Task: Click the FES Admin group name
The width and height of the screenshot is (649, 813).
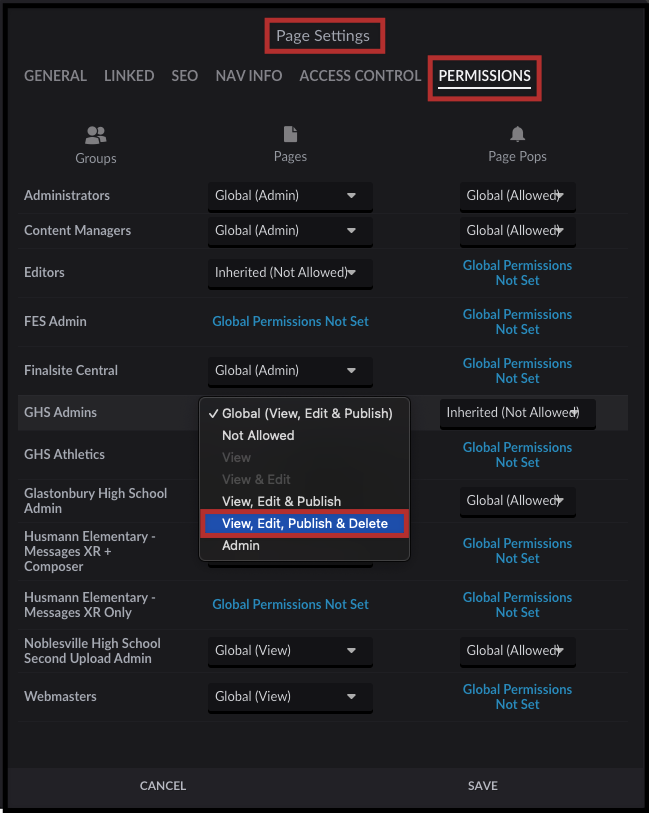Action: click(x=55, y=321)
